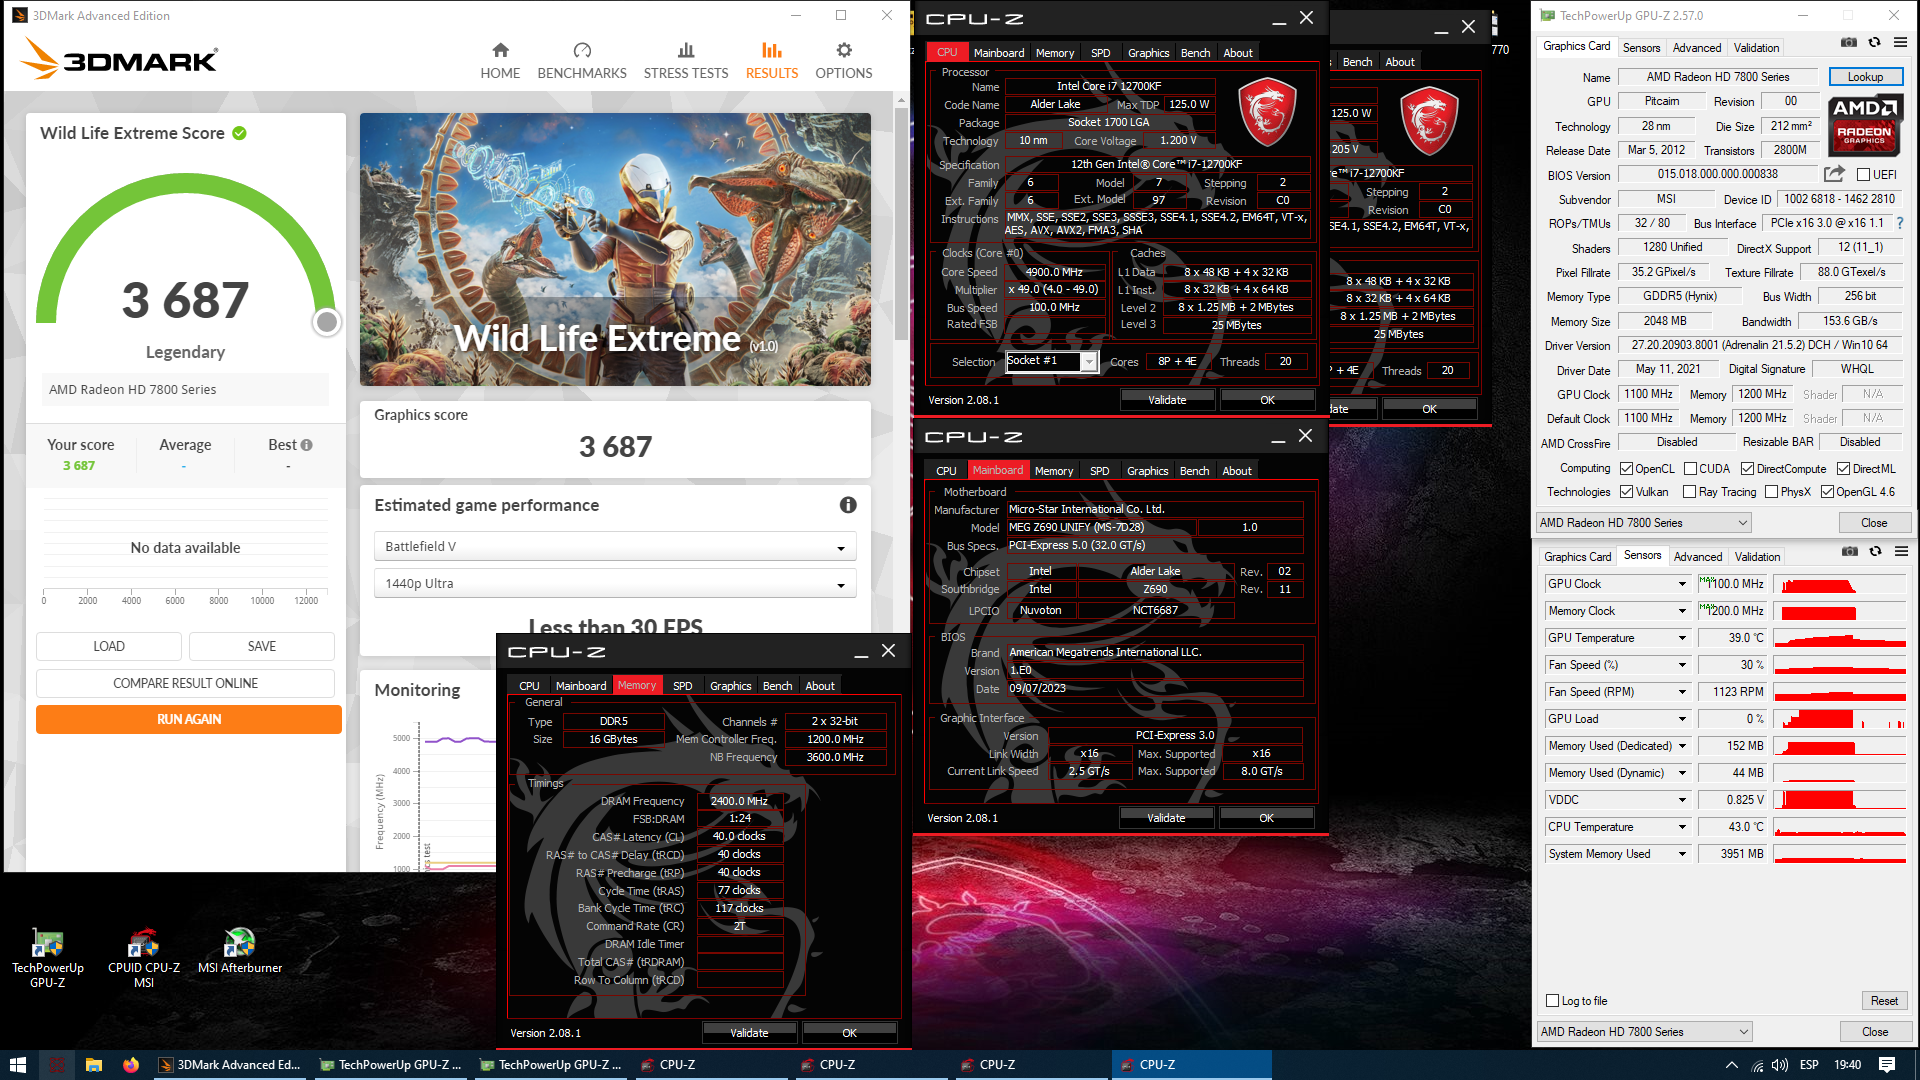Screen dimensions: 1920x1080
Task: Click COMPARE RESULT ONLINE button
Action: [185, 683]
